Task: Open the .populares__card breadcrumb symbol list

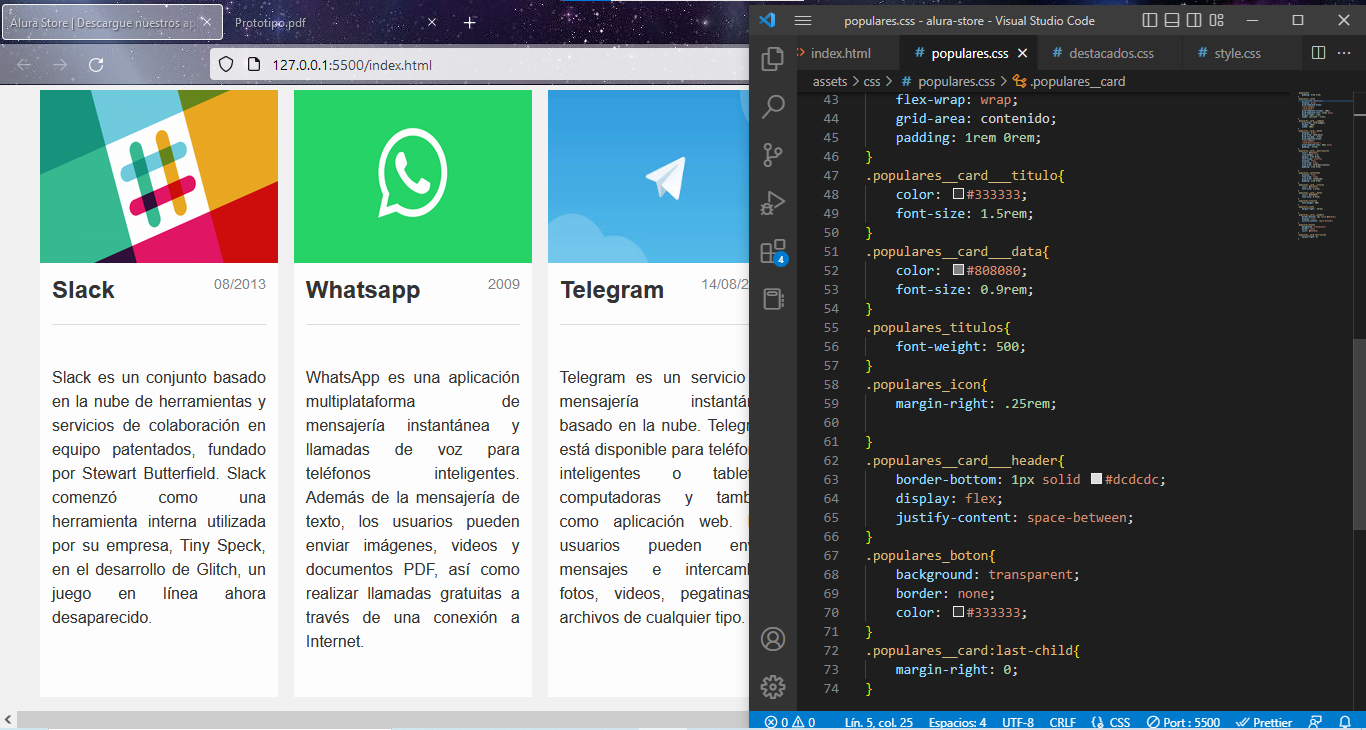Action: point(1069,82)
